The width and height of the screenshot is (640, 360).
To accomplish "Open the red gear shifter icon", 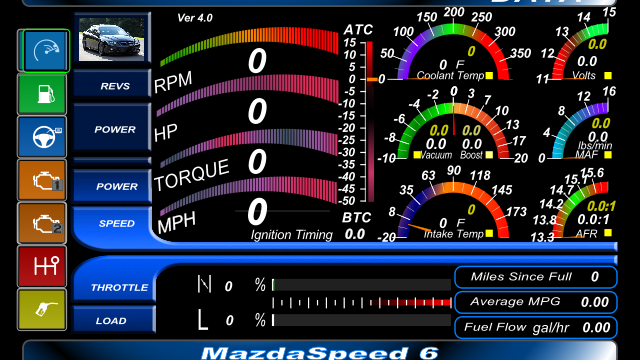I will 42,266.
